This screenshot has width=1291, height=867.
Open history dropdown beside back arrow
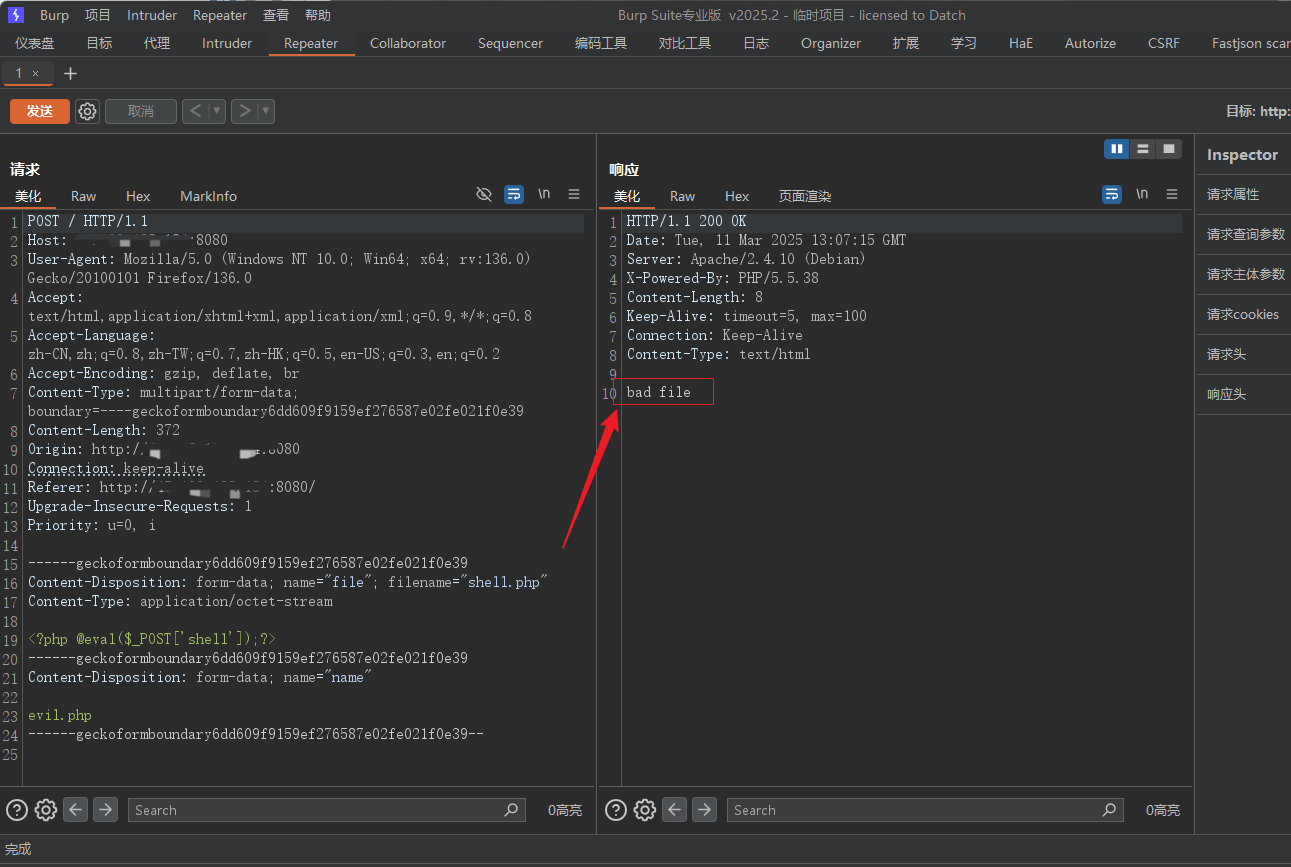[x=217, y=111]
